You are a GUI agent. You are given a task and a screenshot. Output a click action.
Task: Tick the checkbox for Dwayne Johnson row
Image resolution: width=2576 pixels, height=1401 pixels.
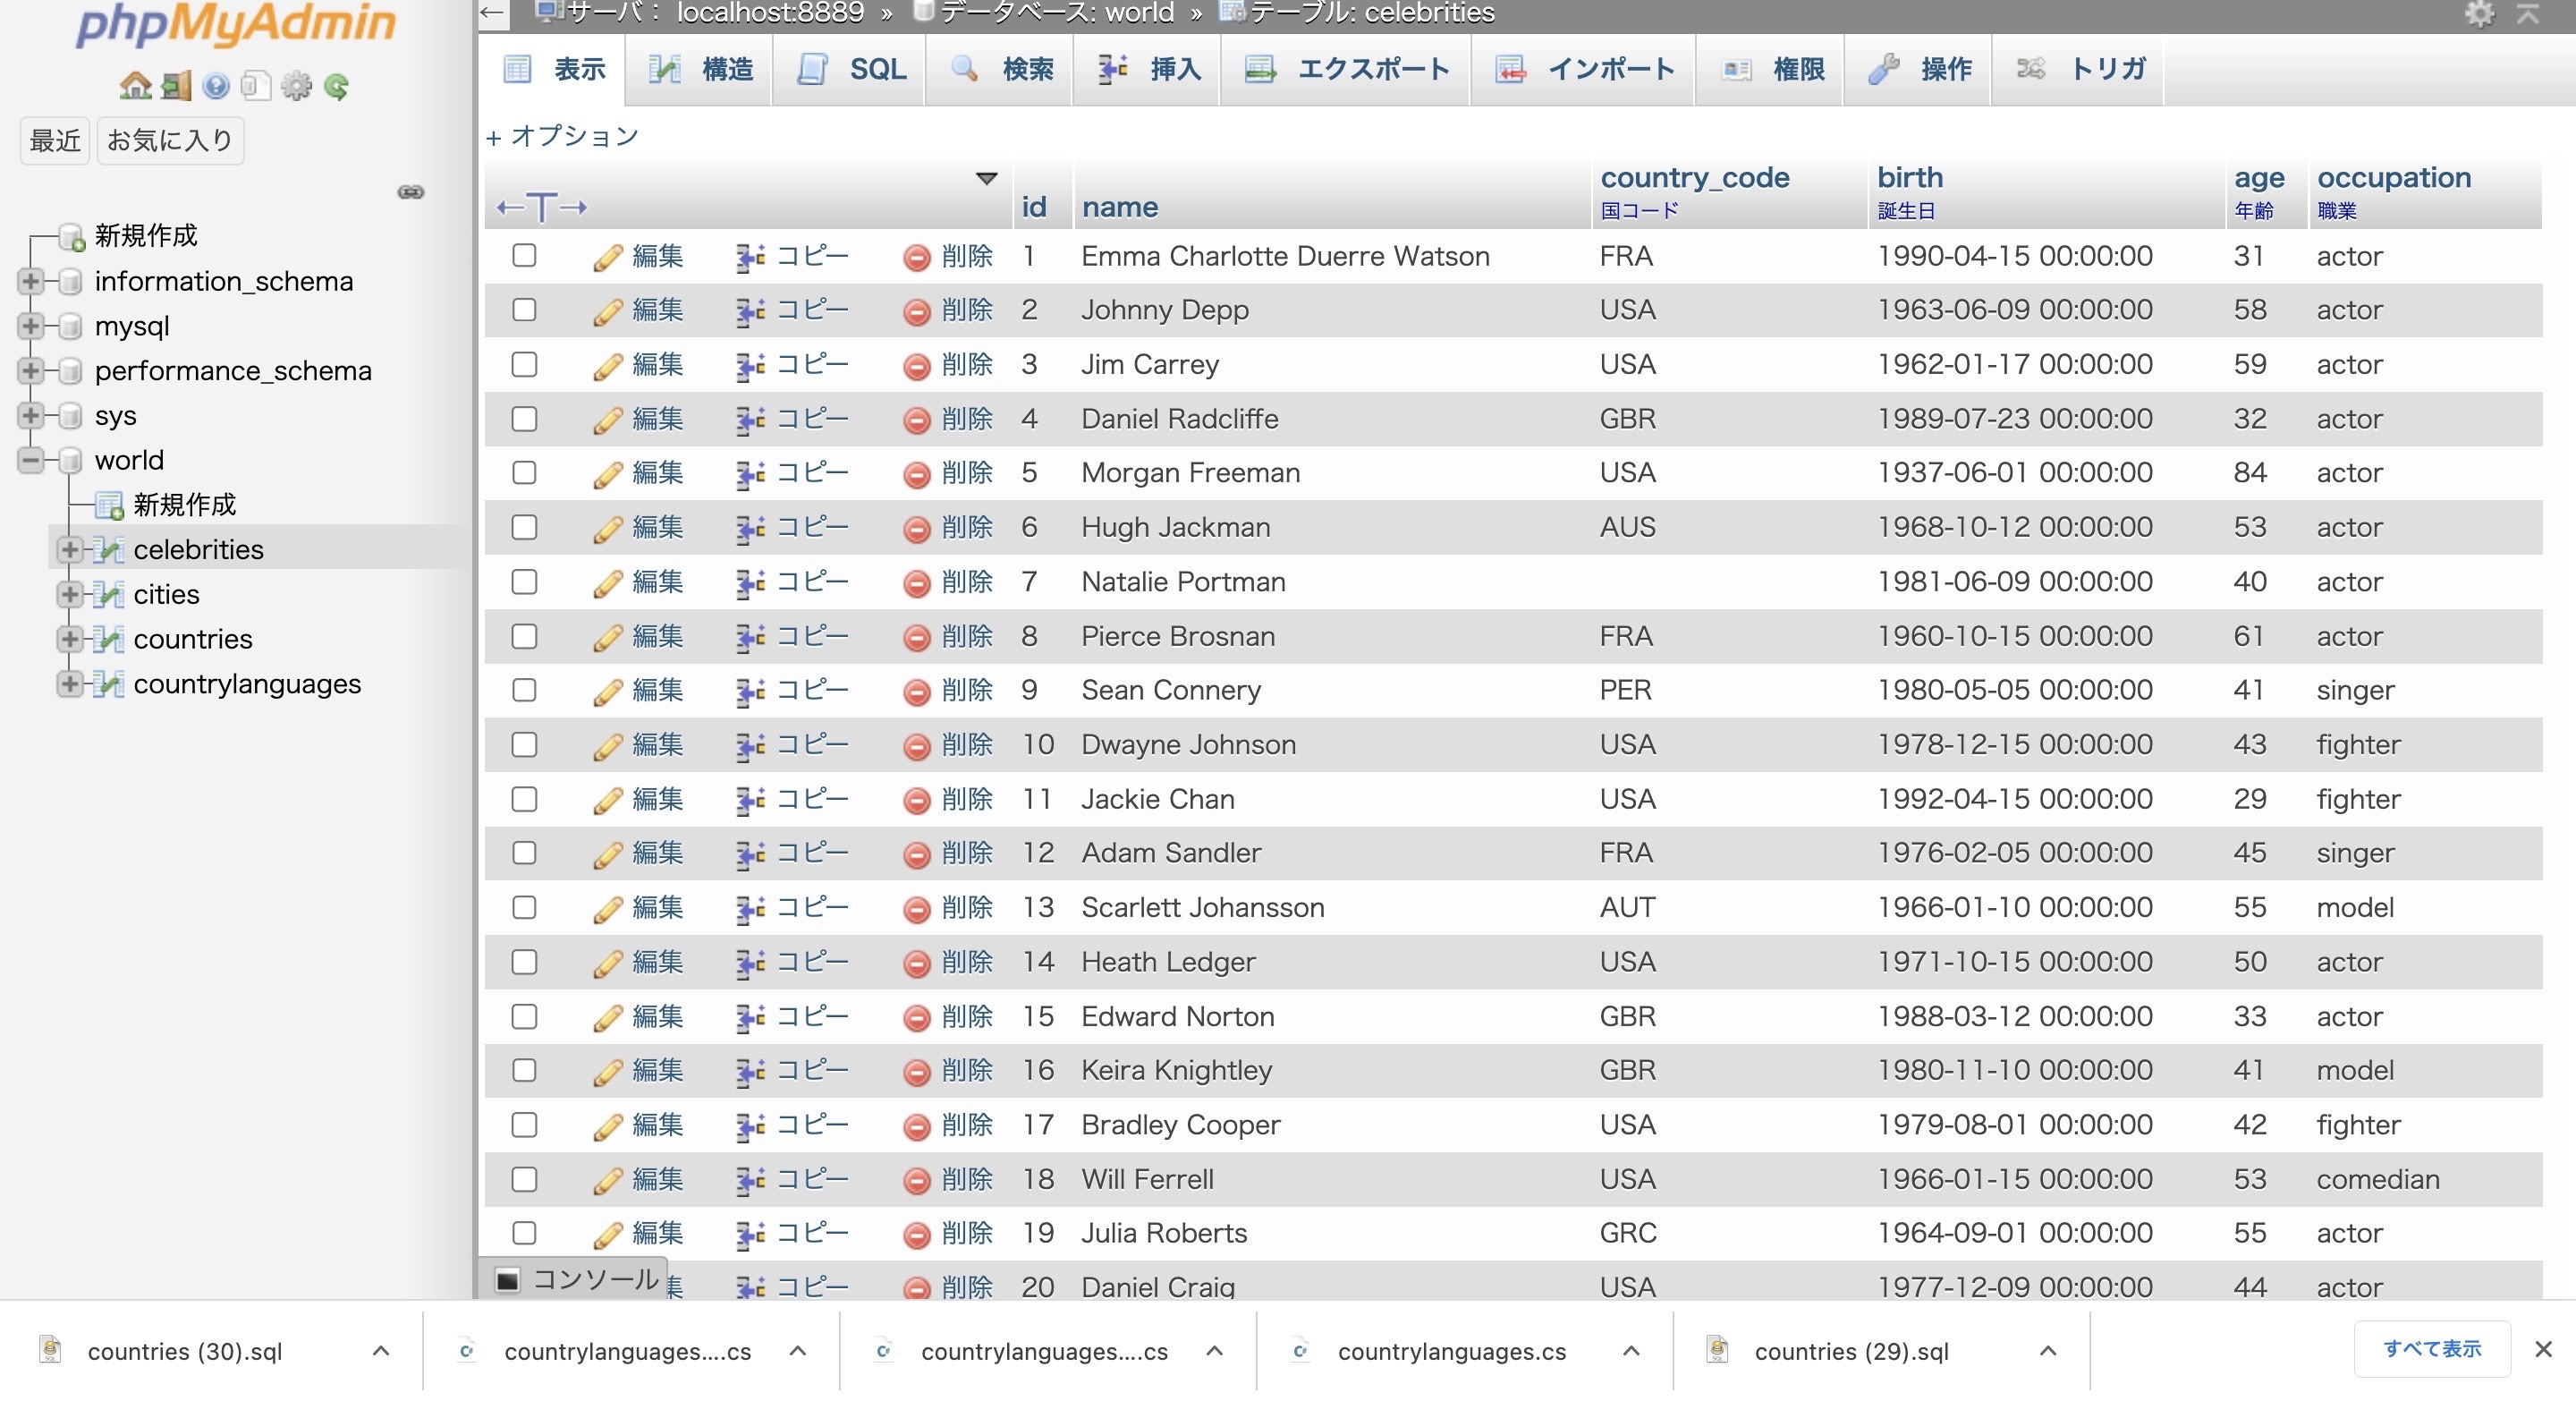tap(524, 745)
